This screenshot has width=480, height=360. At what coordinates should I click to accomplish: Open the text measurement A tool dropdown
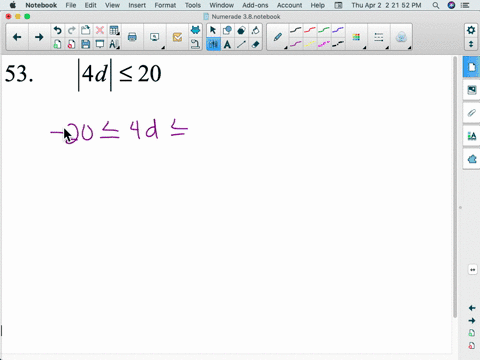(114, 44)
